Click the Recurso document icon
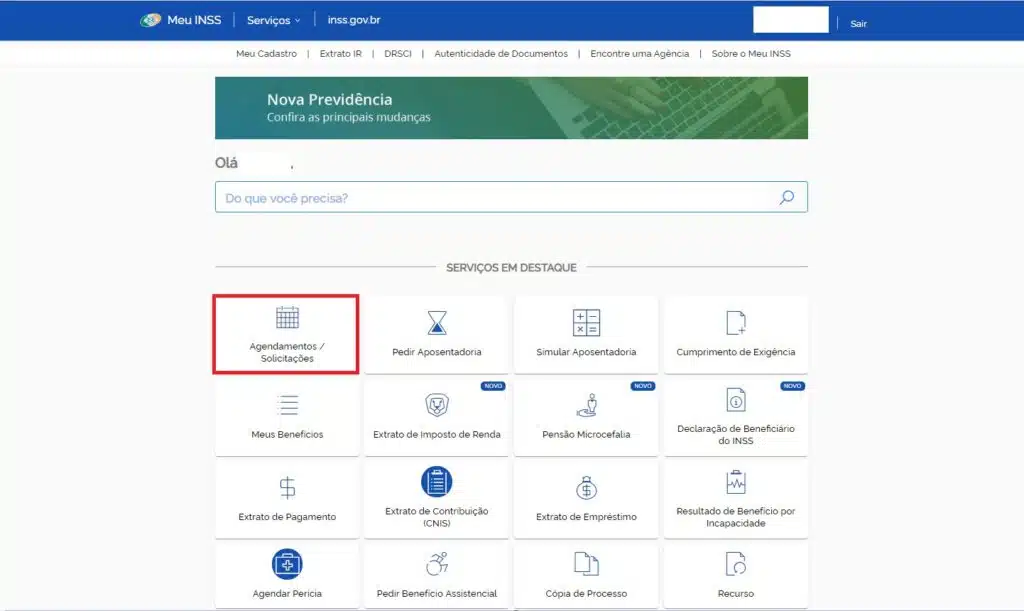 click(x=735, y=564)
